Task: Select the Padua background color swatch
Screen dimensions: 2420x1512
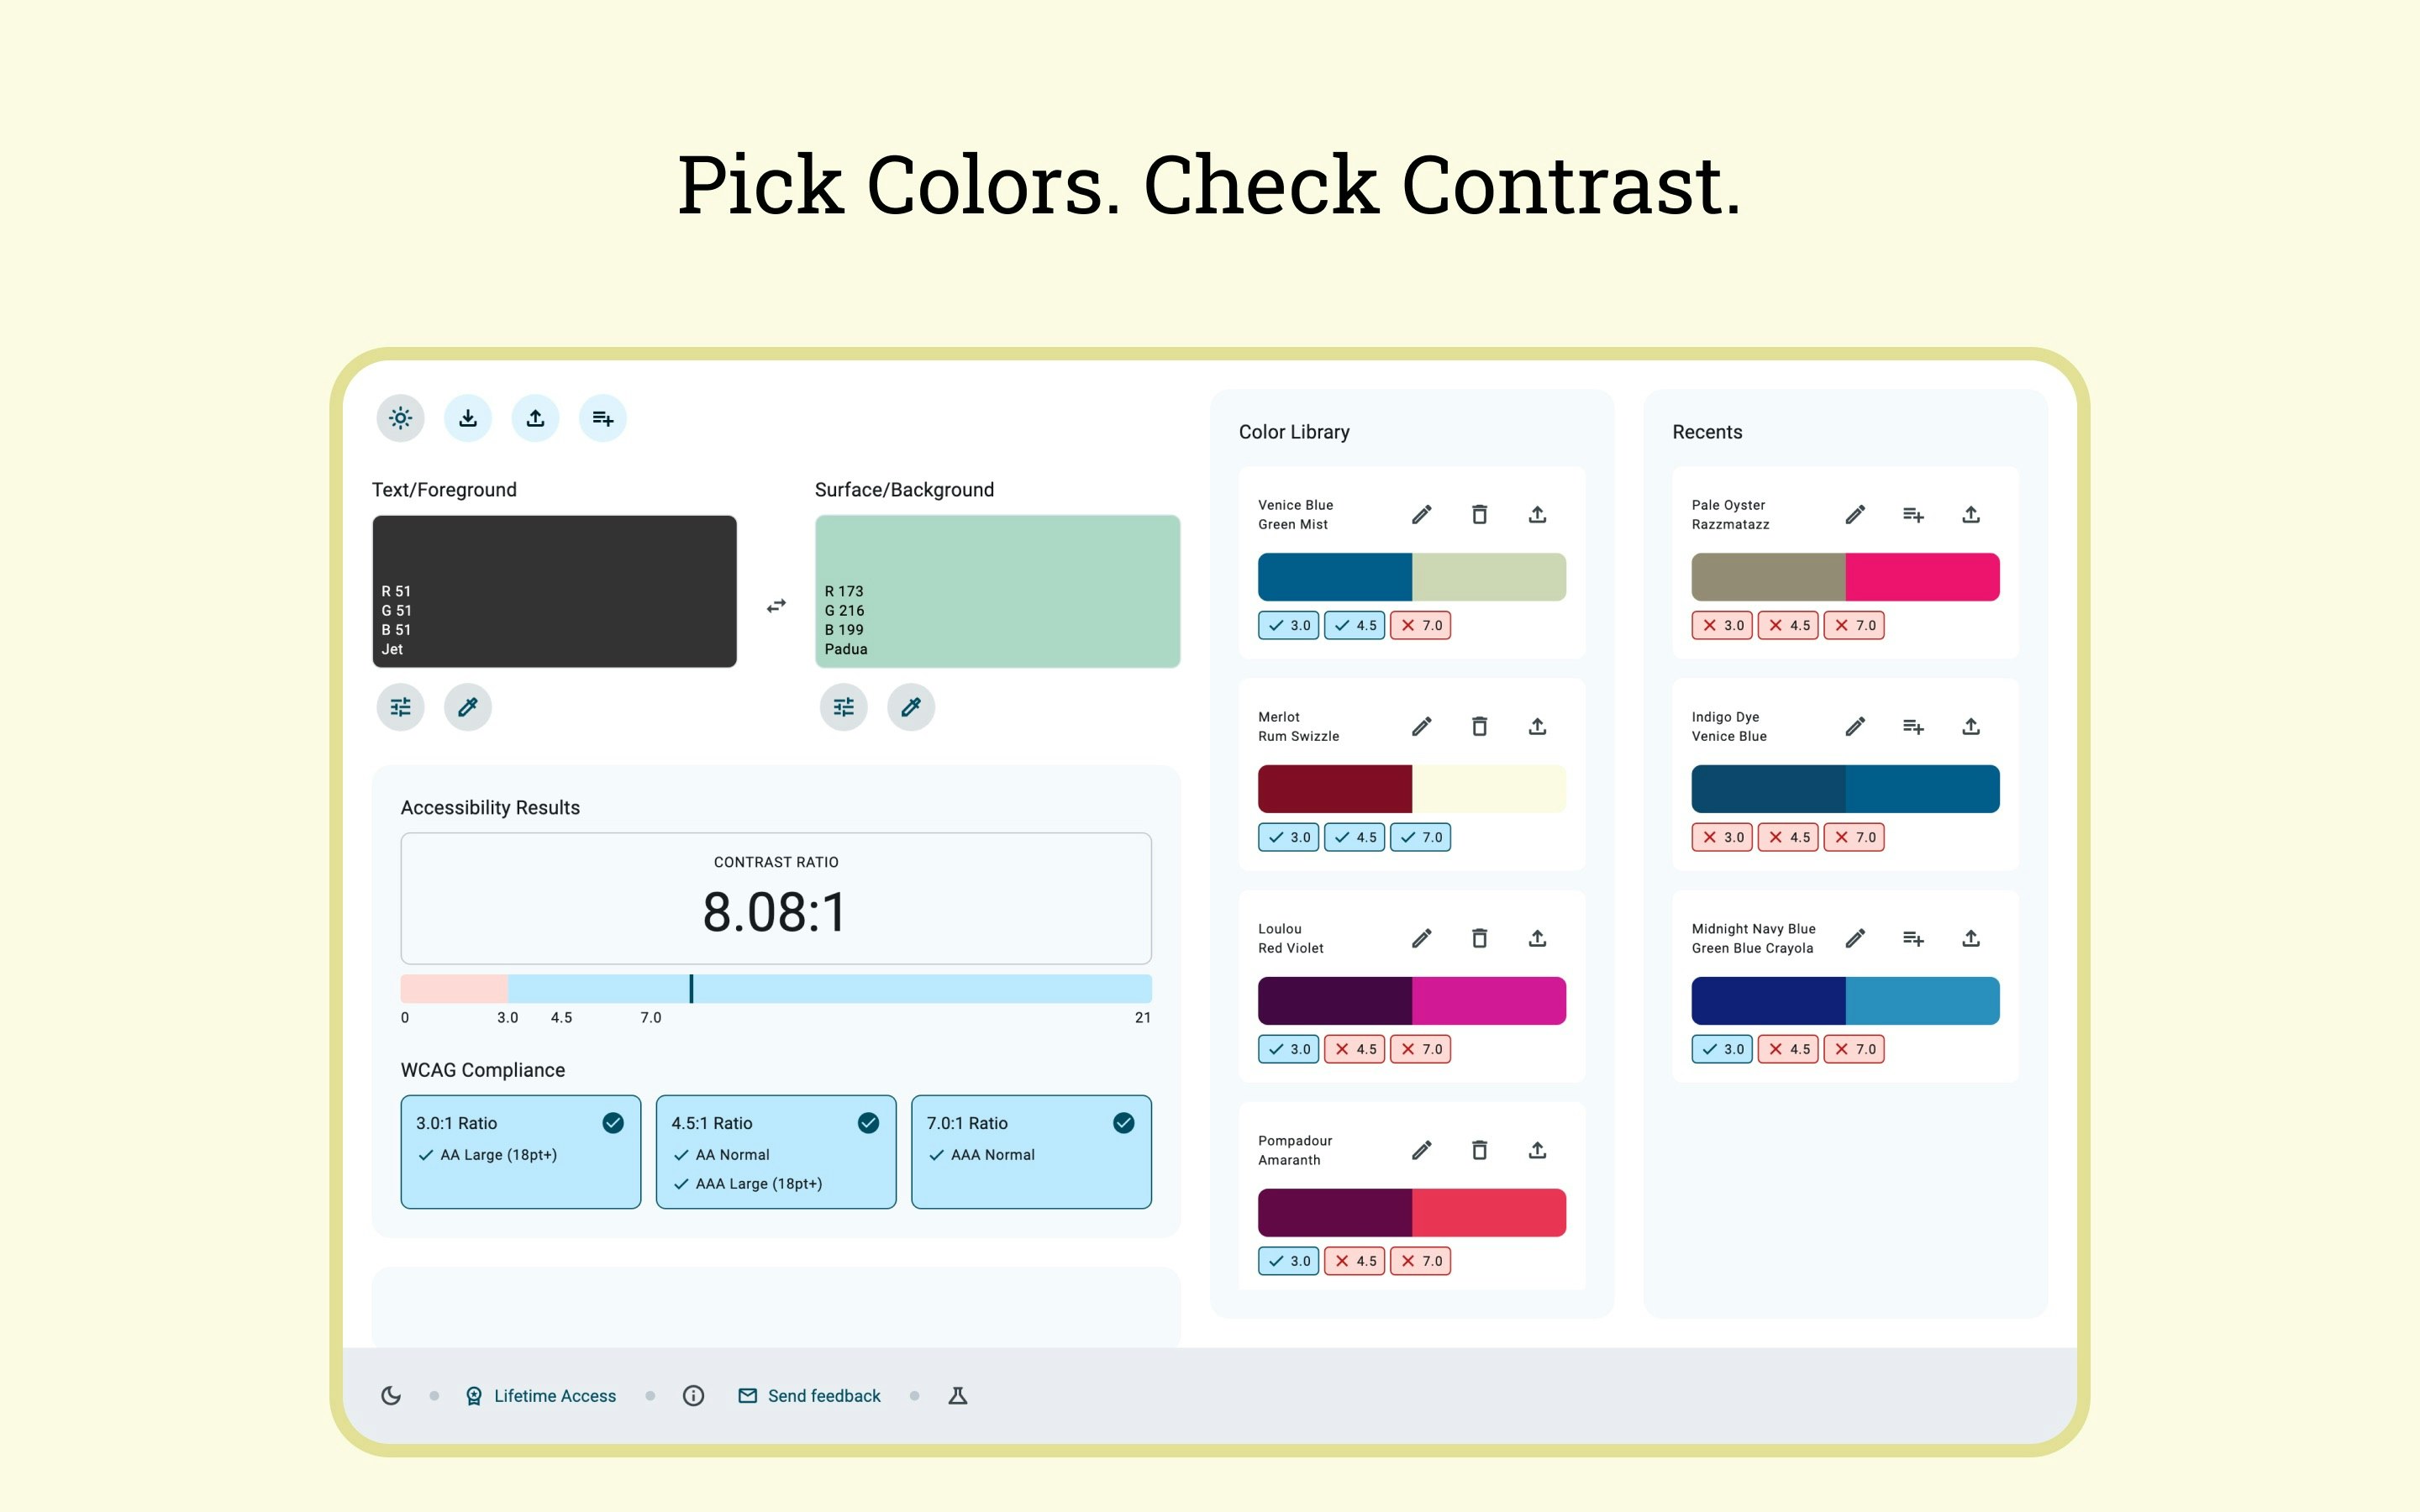Action: [997, 590]
